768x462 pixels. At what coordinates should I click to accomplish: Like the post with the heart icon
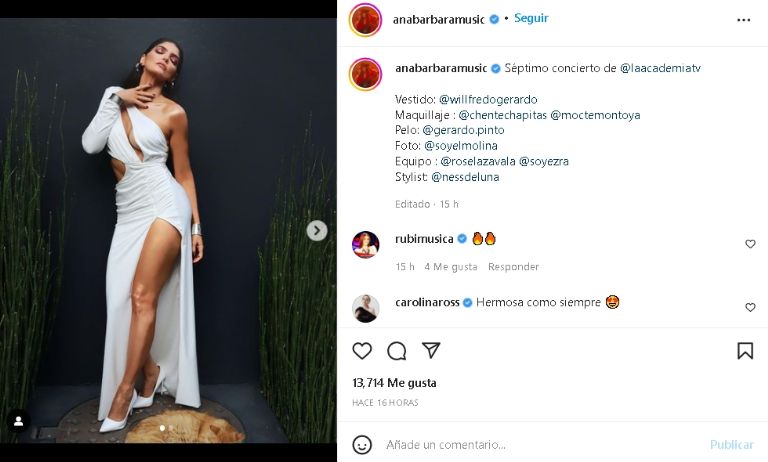click(362, 351)
